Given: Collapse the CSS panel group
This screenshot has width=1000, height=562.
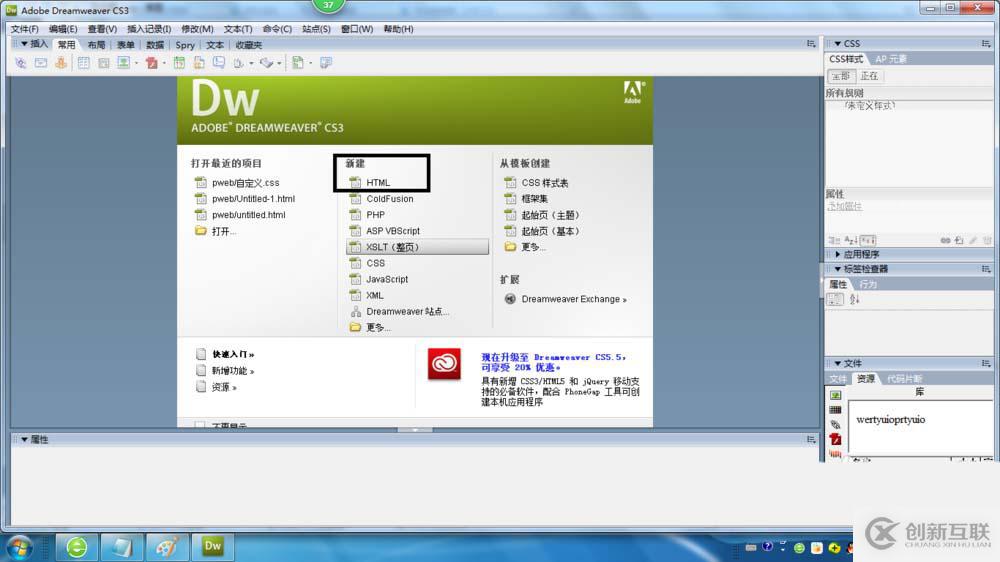Looking at the screenshot, I should click(x=837, y=43).
